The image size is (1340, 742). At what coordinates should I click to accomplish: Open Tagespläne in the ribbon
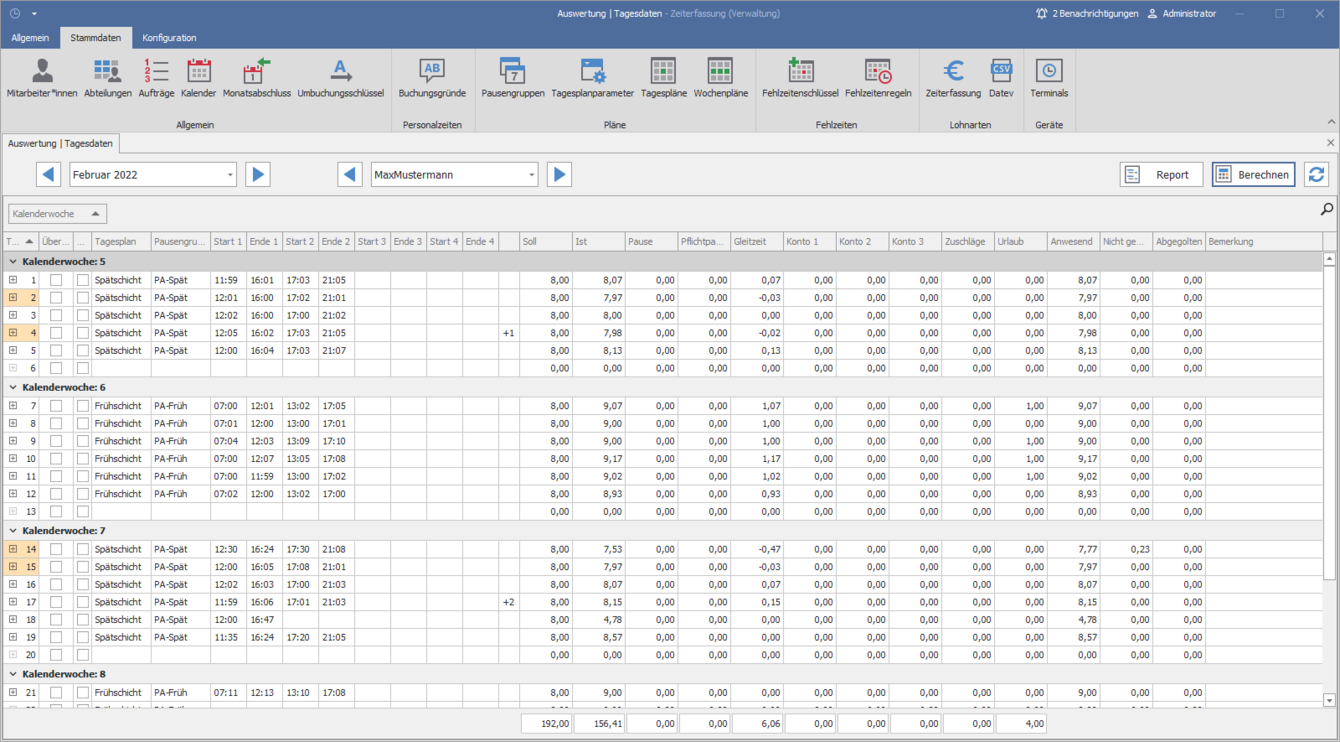664,78
